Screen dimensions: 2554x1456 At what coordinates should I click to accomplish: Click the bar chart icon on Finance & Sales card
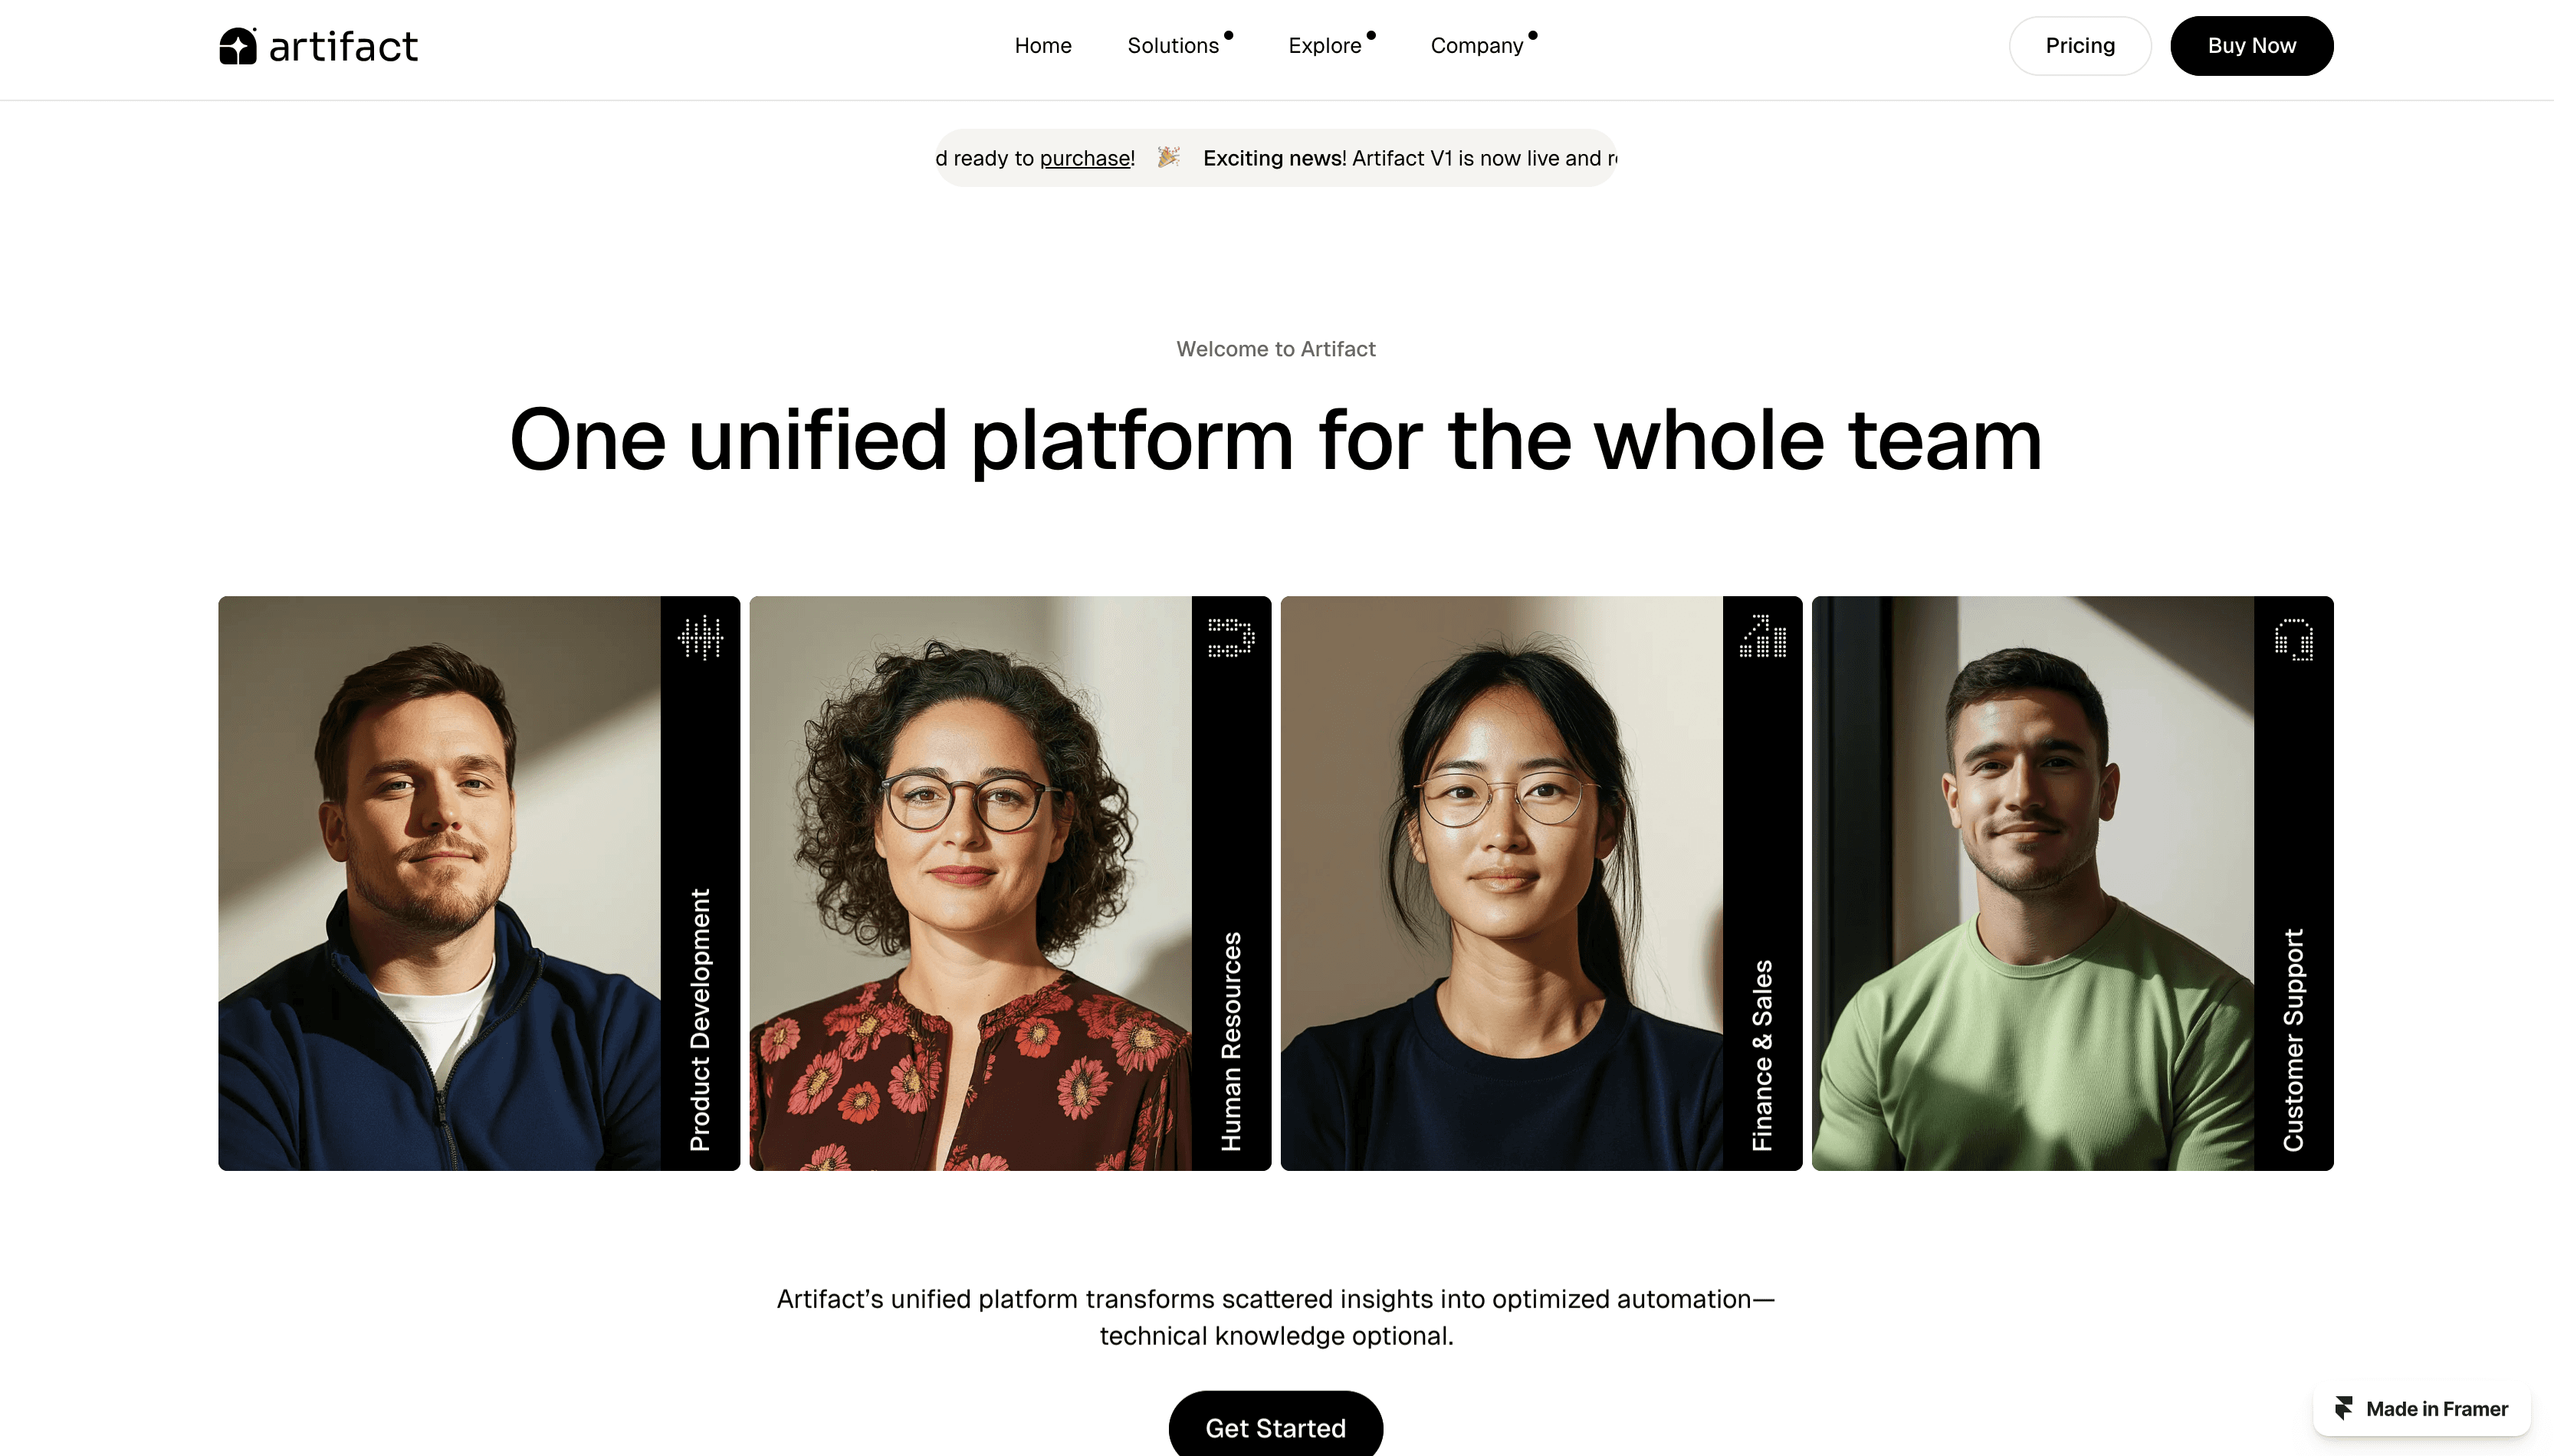click(1762, 636)
